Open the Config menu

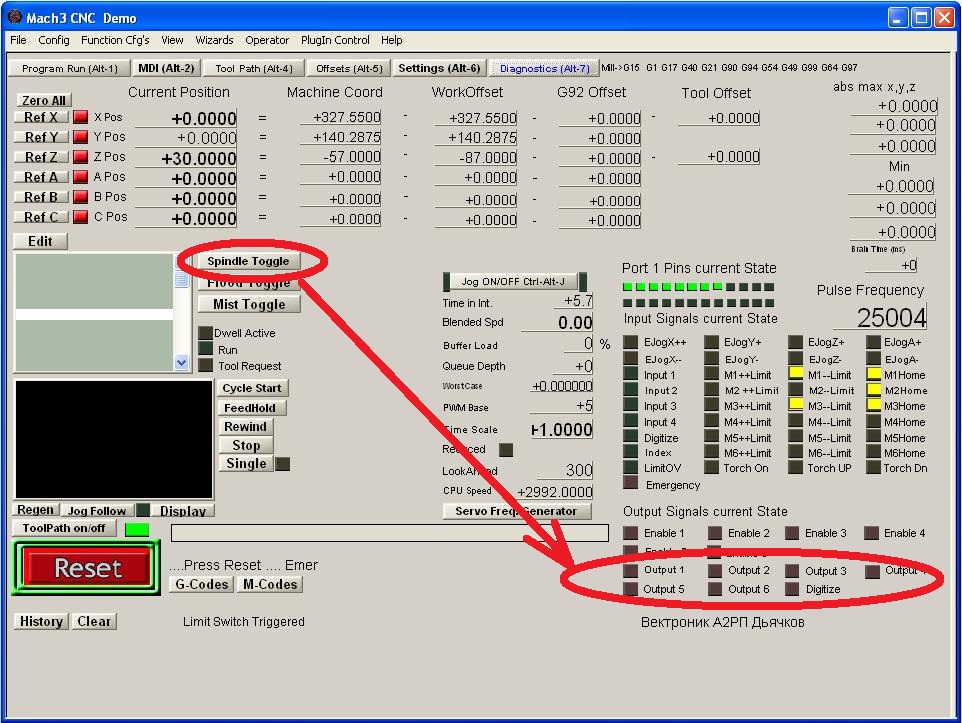(x=53, y=40)
